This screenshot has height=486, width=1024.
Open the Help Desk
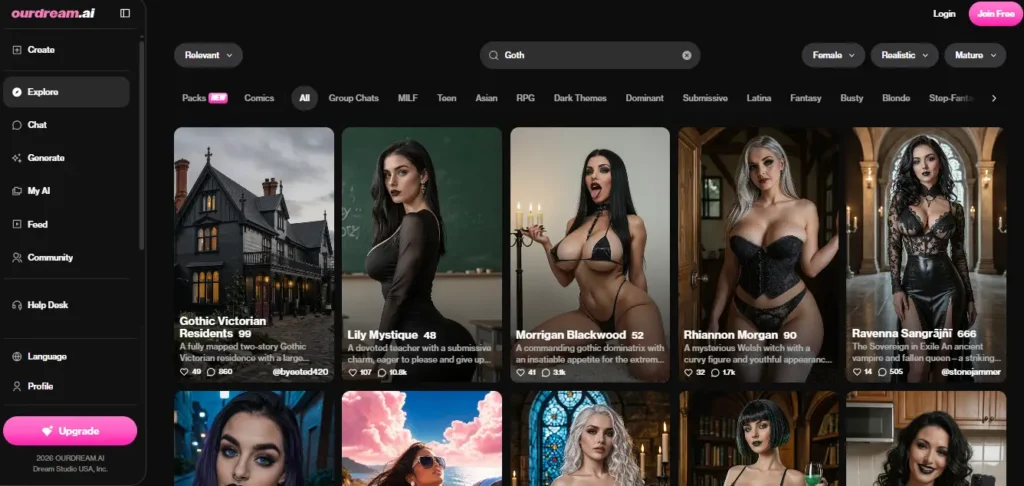[67, 305]
